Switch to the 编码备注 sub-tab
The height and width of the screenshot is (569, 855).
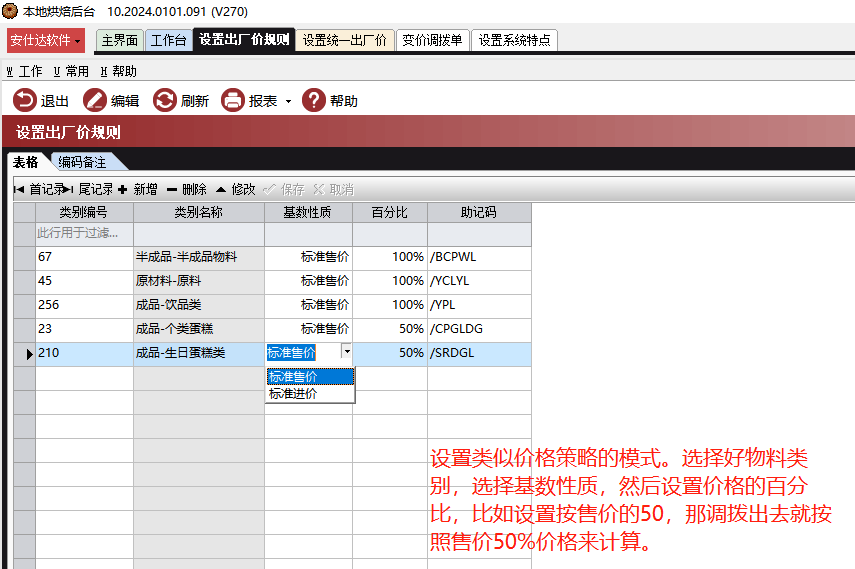pos(82,162)
